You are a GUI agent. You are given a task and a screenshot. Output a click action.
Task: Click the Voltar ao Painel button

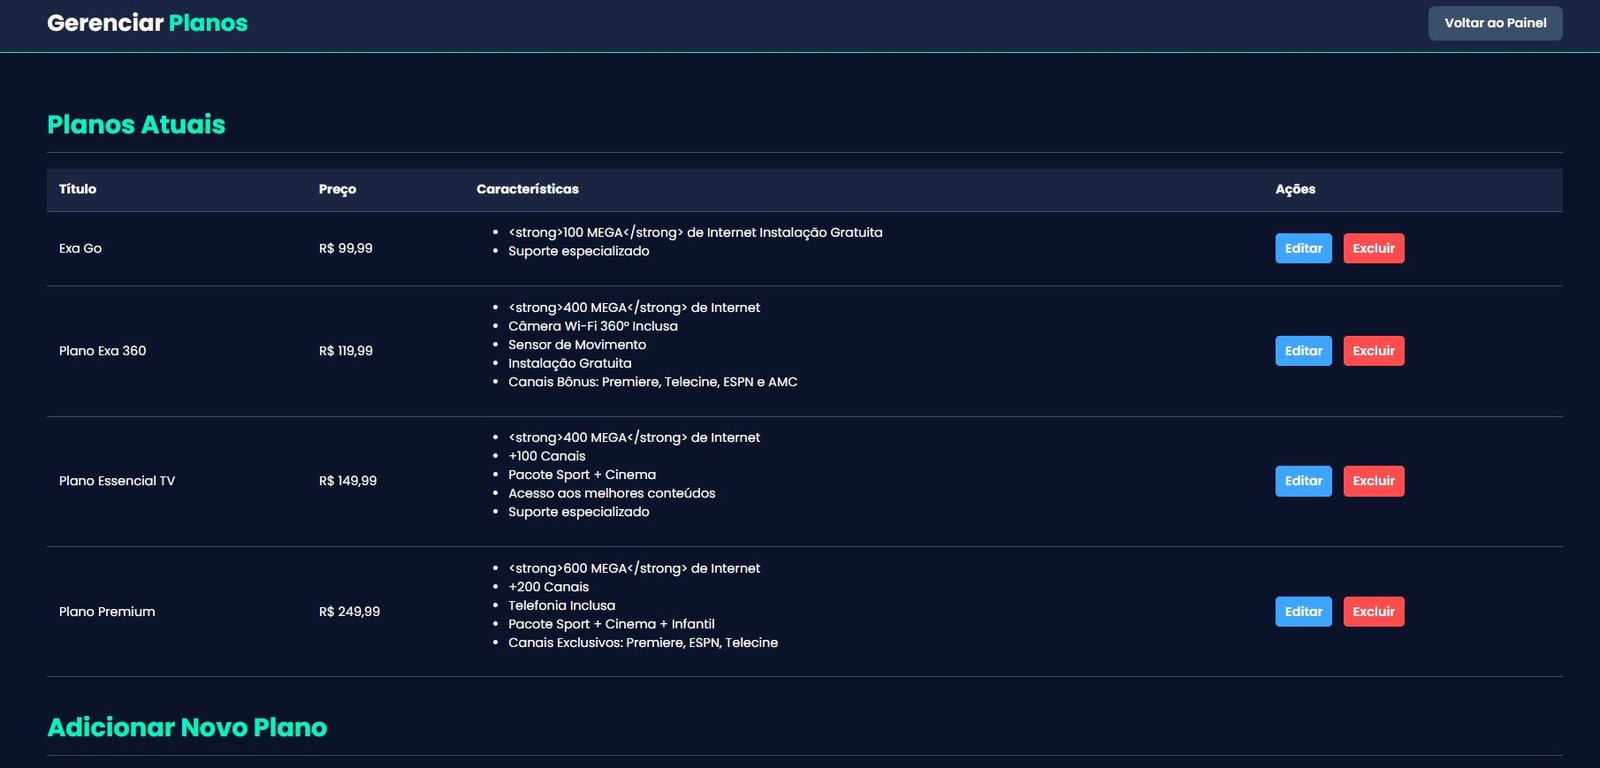(1494, 23)
